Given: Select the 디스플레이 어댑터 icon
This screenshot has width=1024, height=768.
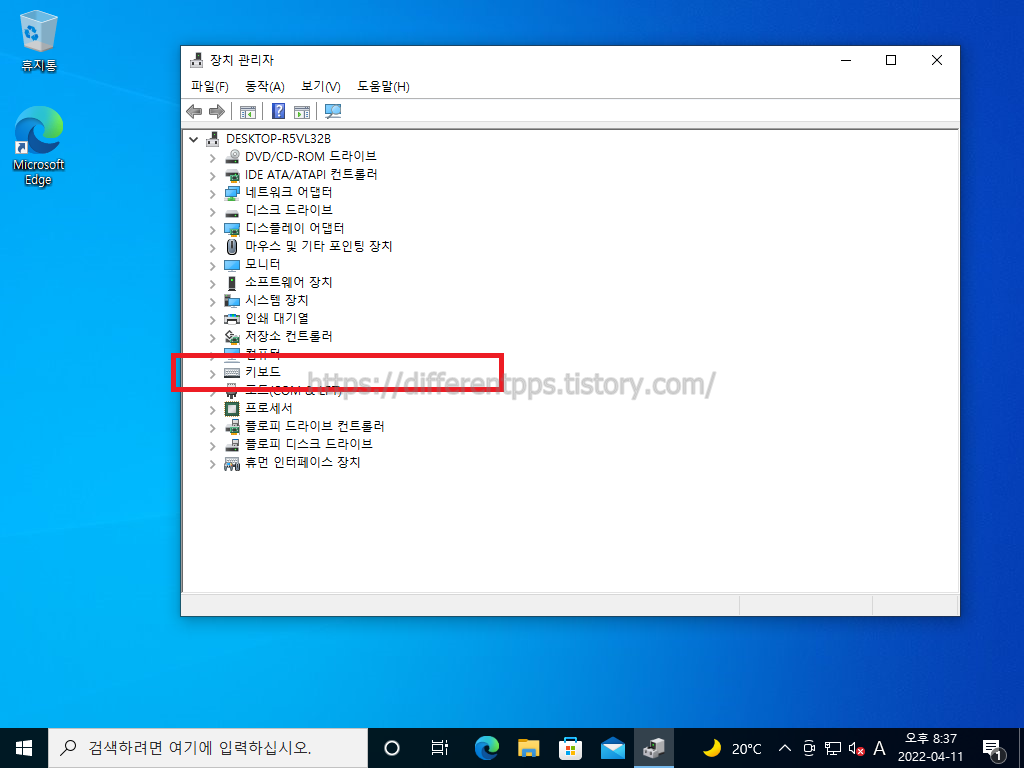Looking at the screenshot, I should click(232, 229).
